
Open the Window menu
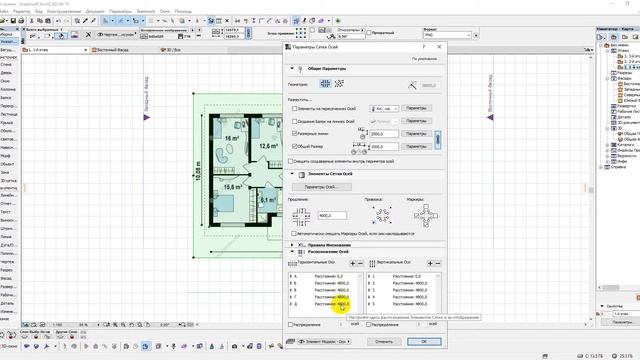coord(165,11)
